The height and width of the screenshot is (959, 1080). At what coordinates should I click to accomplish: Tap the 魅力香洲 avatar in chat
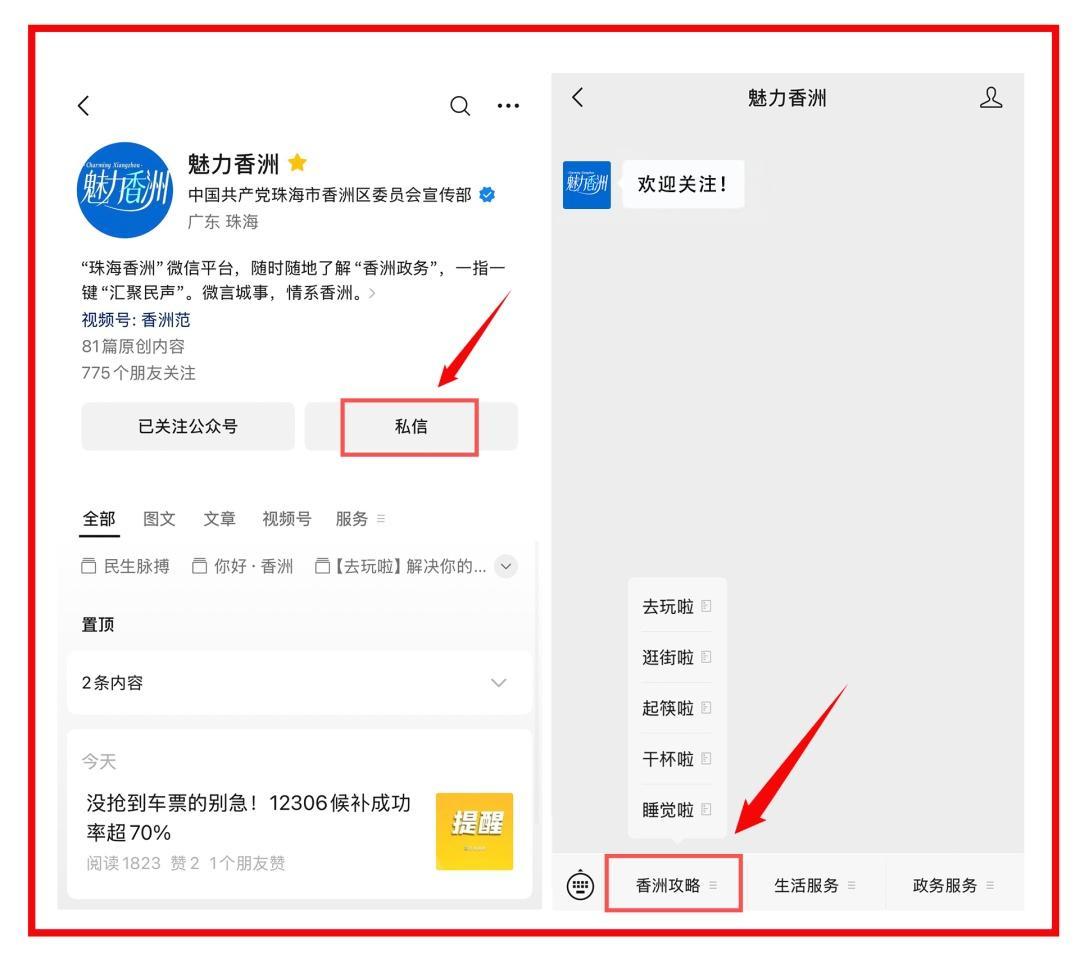[587, 185]
